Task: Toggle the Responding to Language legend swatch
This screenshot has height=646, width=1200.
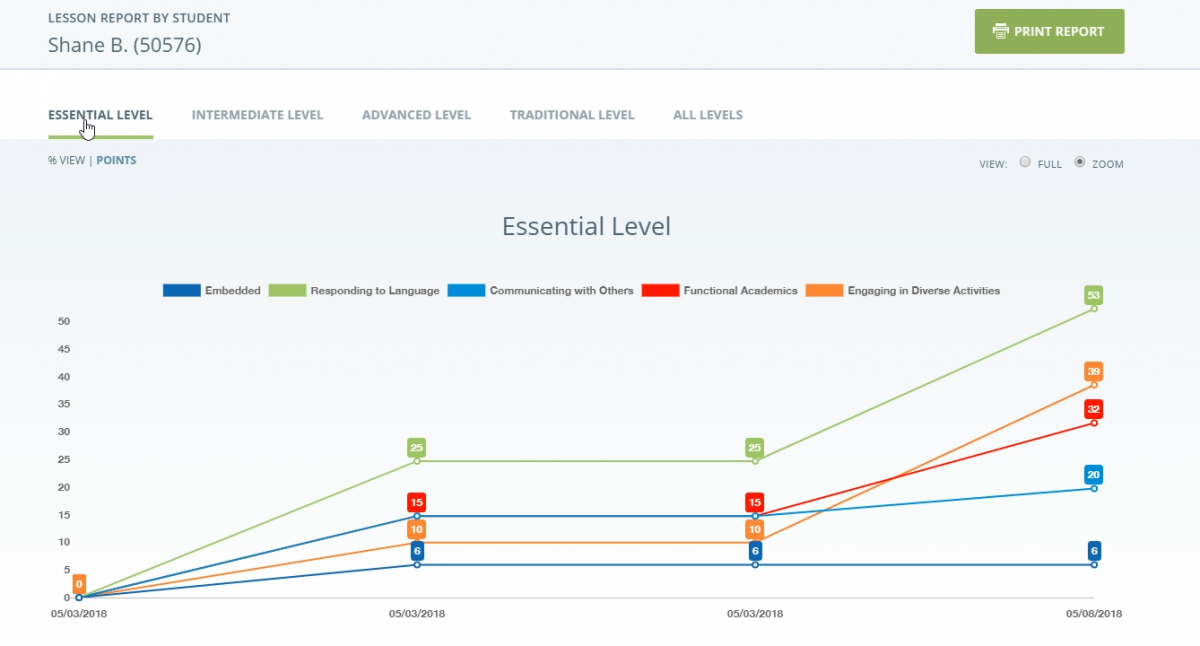Action: tap(287, 291)
